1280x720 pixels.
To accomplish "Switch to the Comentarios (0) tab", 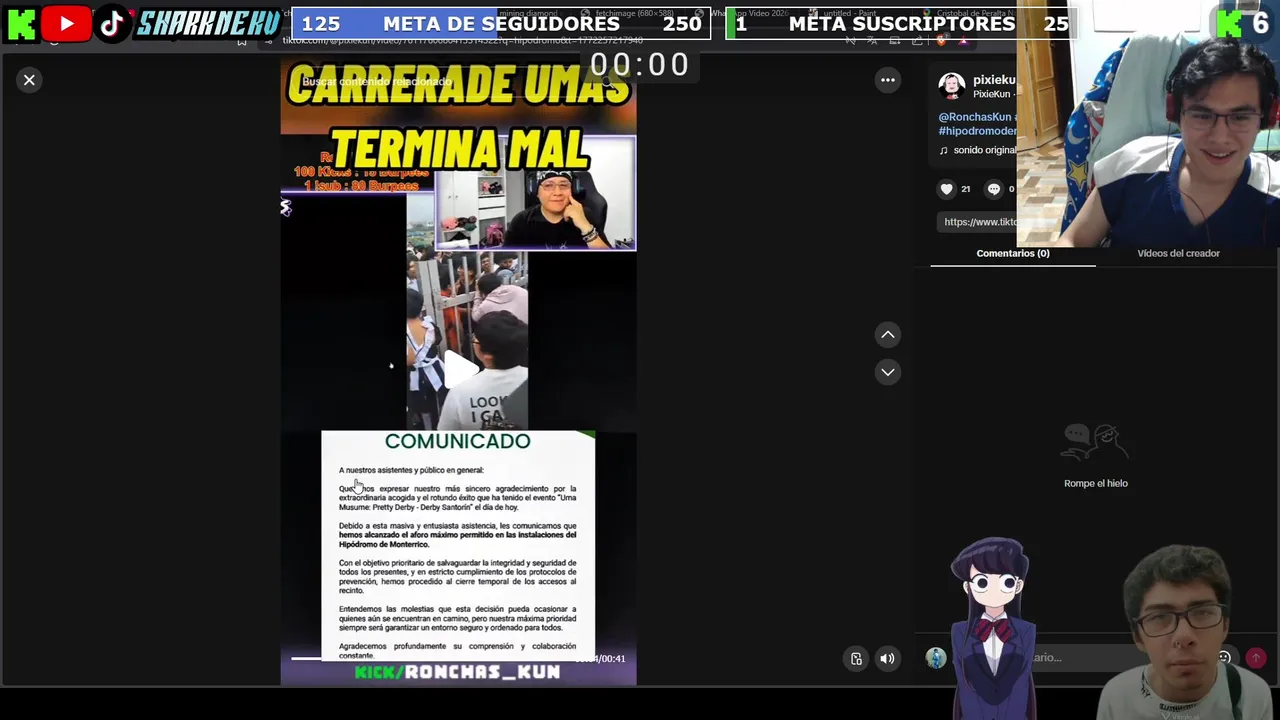I will (x=1013, y=253).
